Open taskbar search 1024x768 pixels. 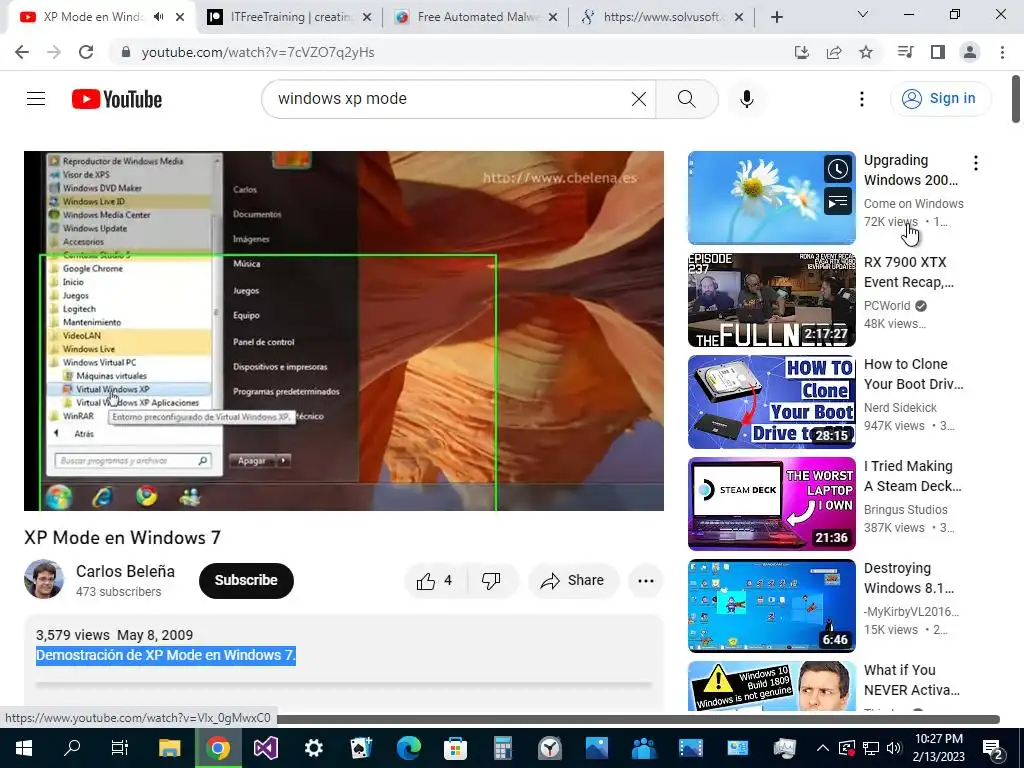click(72, 748)
